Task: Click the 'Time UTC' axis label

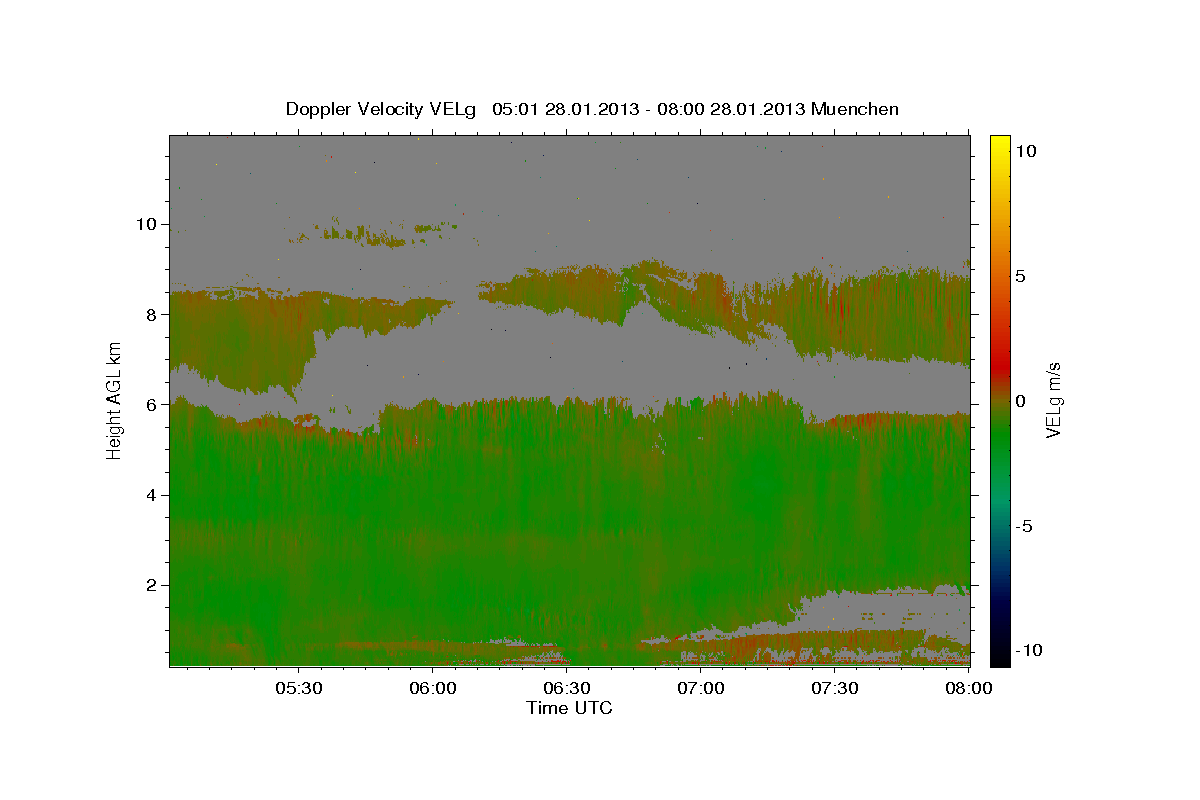Action: click(569, 708)
